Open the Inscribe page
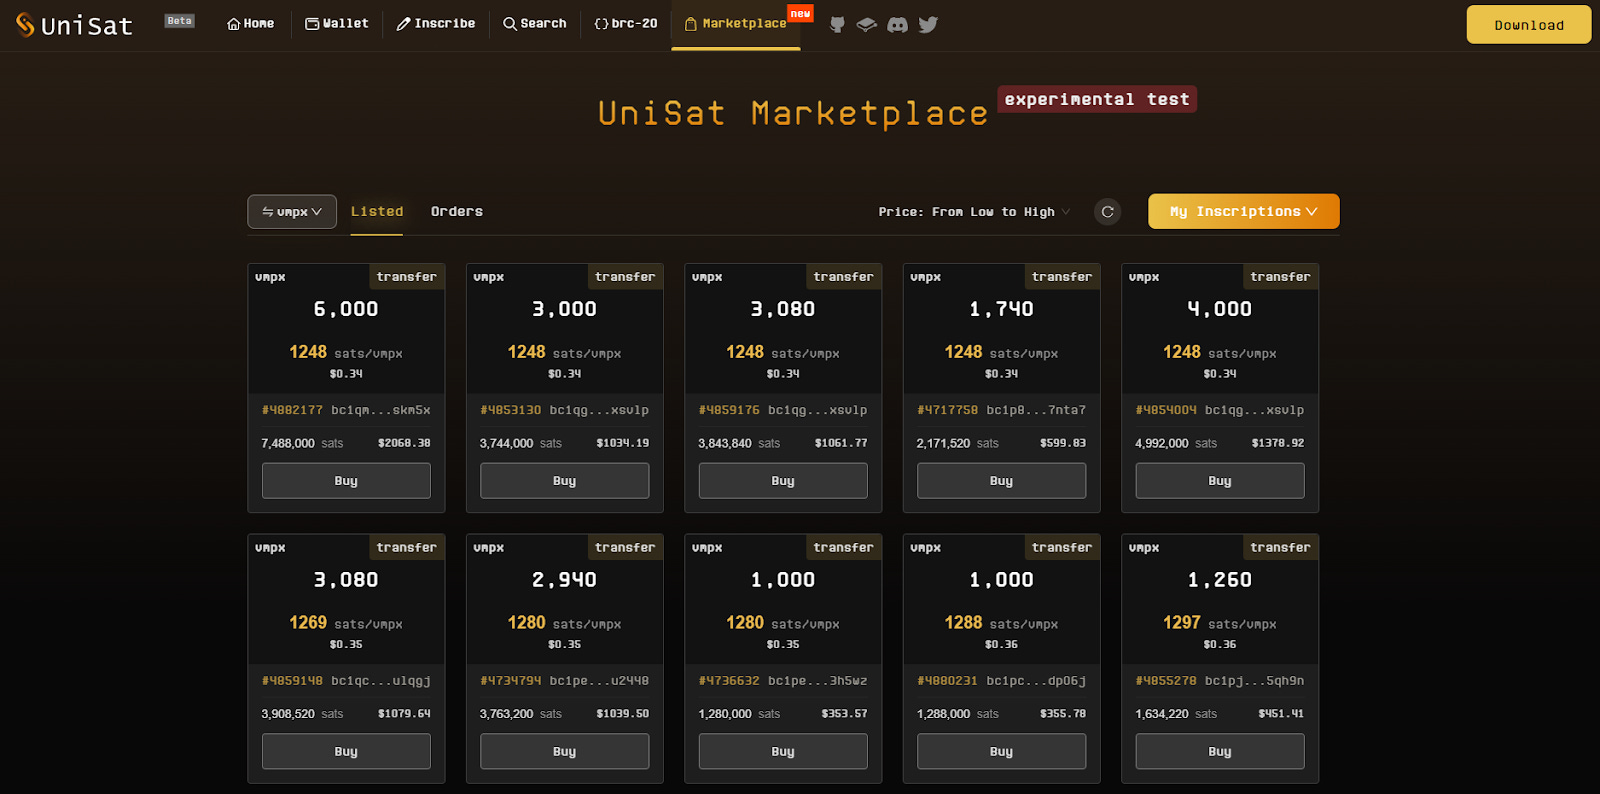The height and width of the screenshot is (794, 1600). pos(436,24)
